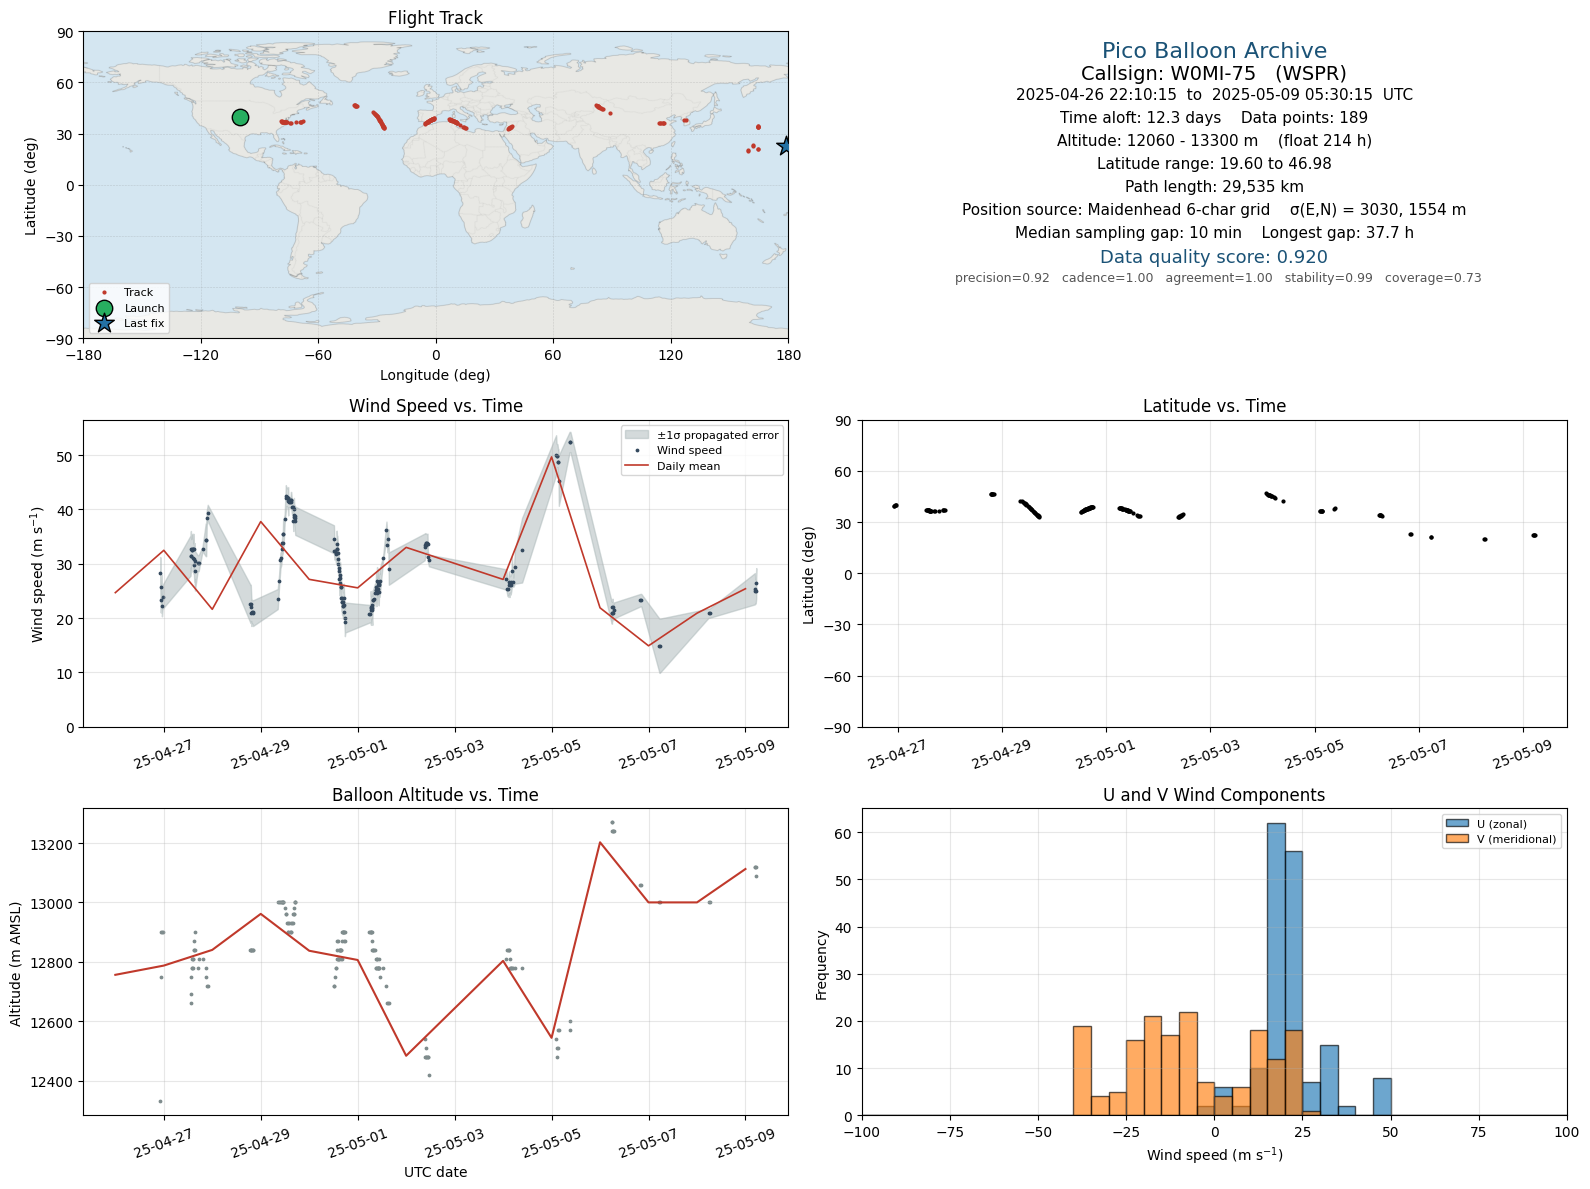The image size is (1590, 1189).
Task: Click the "Position source: Maidenhead 6-char grid" line
Action: pyautogui.click(x=1214, y=210)
